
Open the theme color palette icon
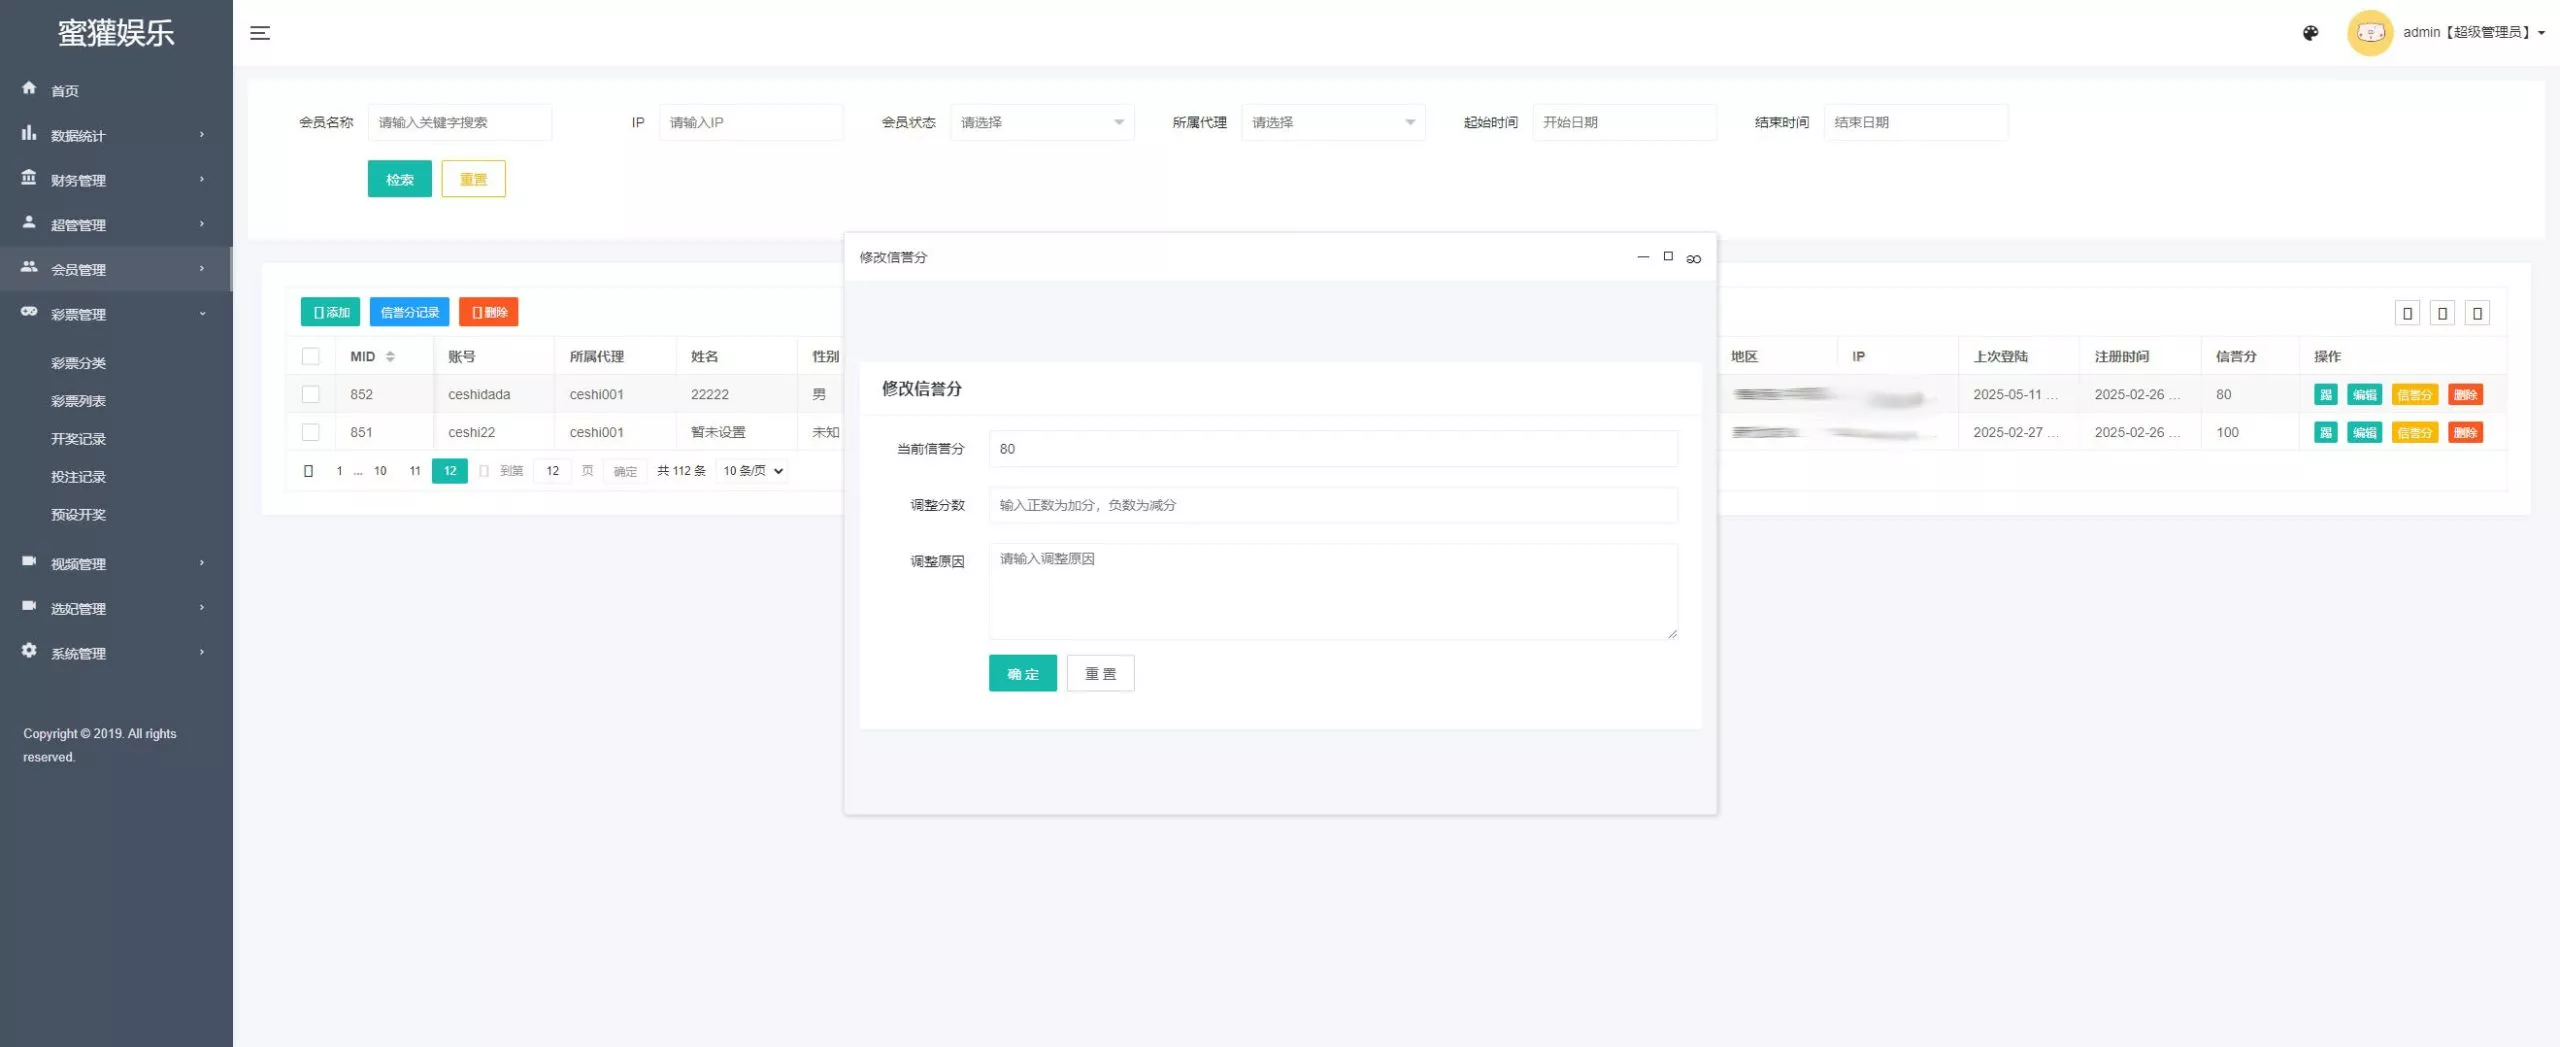(2310, 33)
